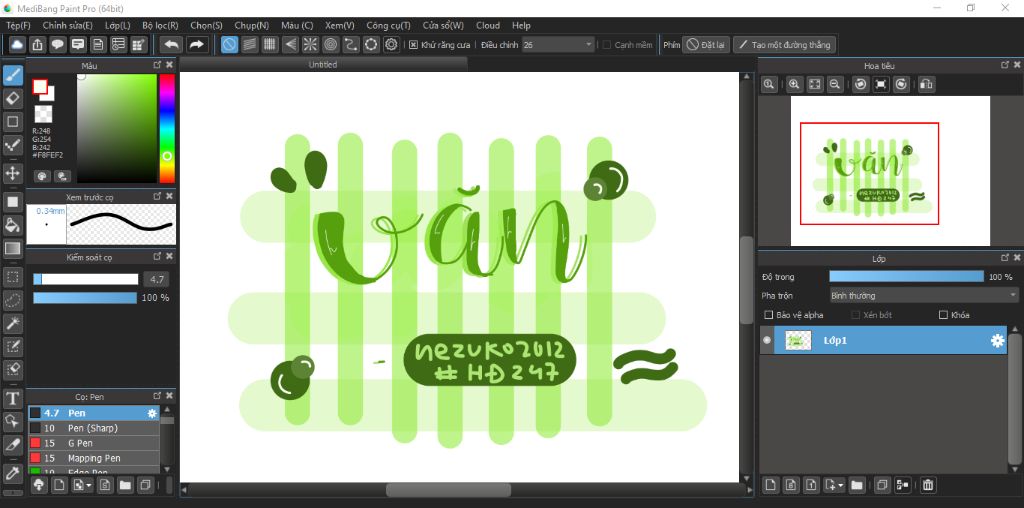Enable curve snap guide
Viewport: 1024px width, 508px height.
coord(351,44)
